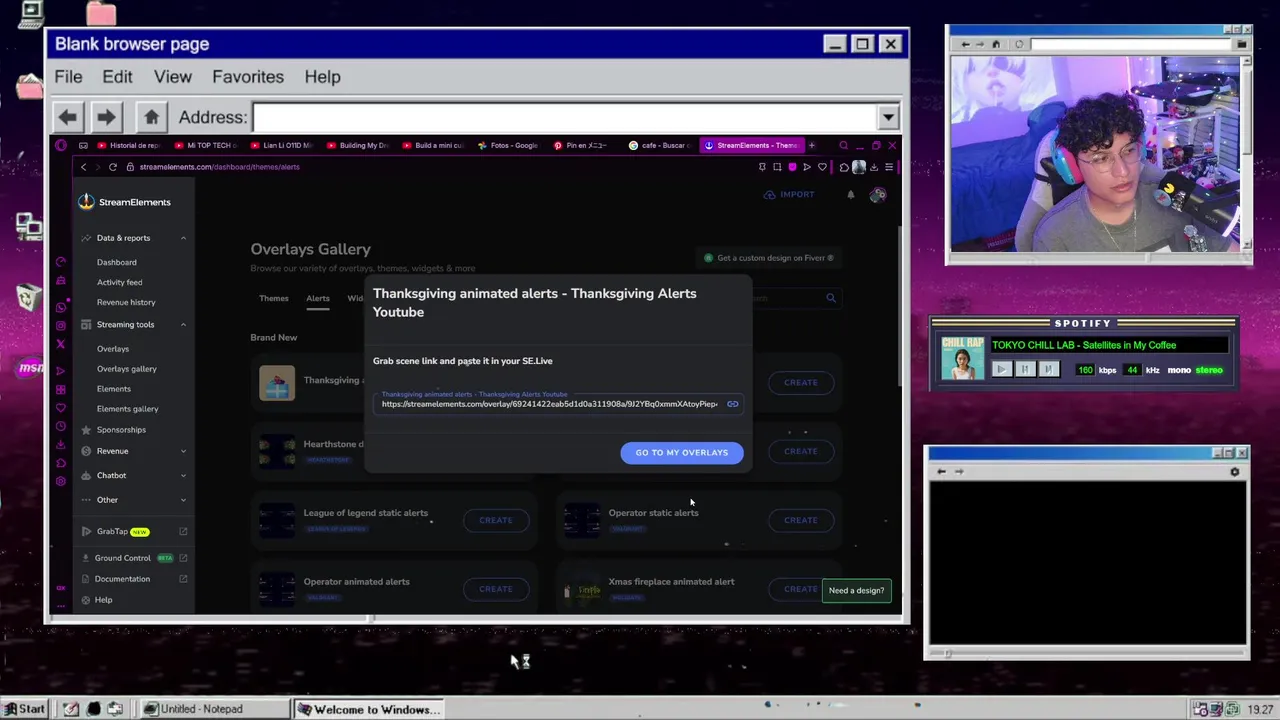Open the account avatar menu

click(878, 195)
